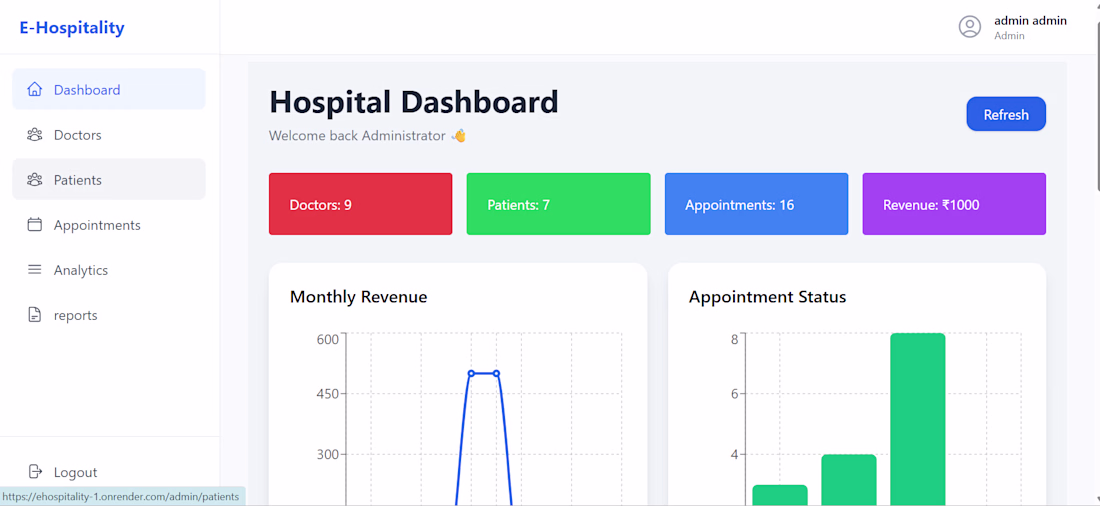Screen dimensions: 1100x506
Task: Open the reports section
Action: [x=109, y=315]
